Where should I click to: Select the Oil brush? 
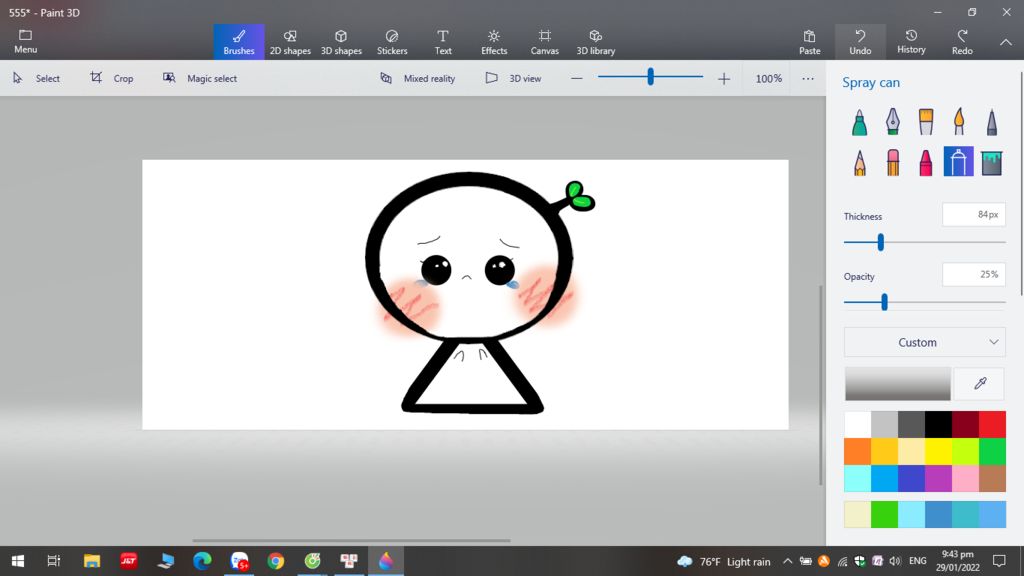(x=925, y=122)
